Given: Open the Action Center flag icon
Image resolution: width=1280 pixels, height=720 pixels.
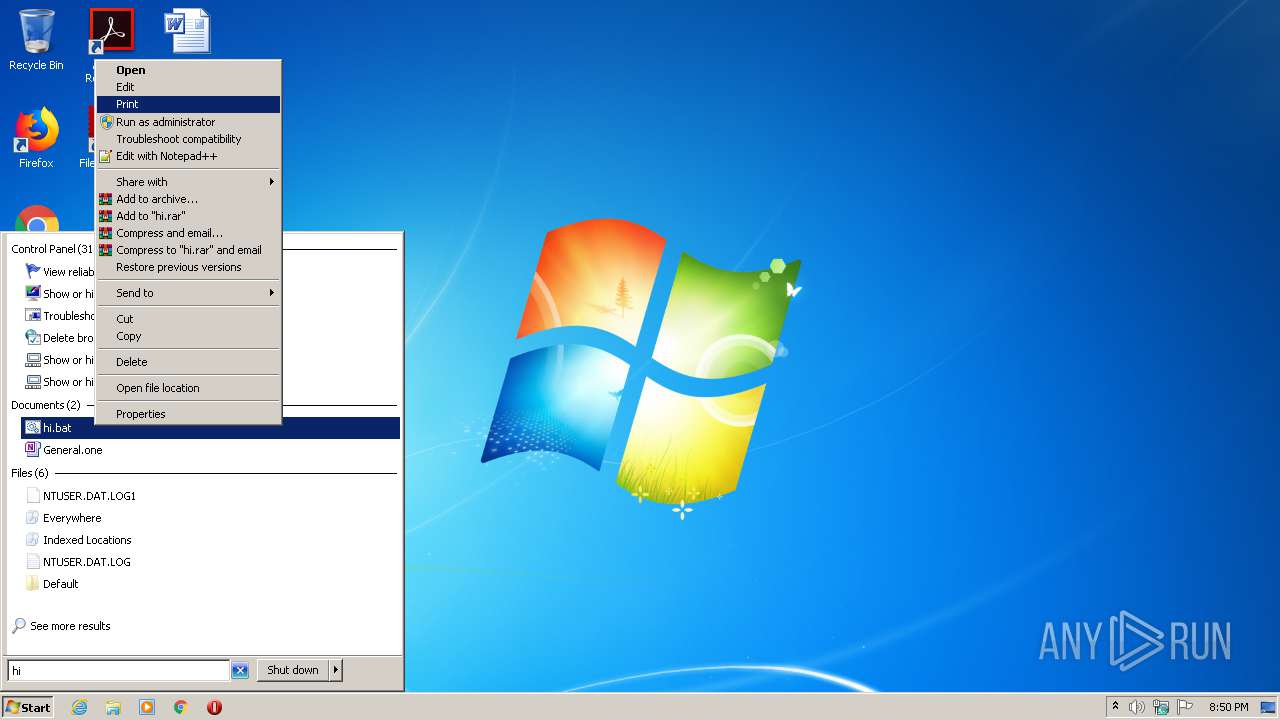Looking at the screenshot, I should (x=1185, y=707).
